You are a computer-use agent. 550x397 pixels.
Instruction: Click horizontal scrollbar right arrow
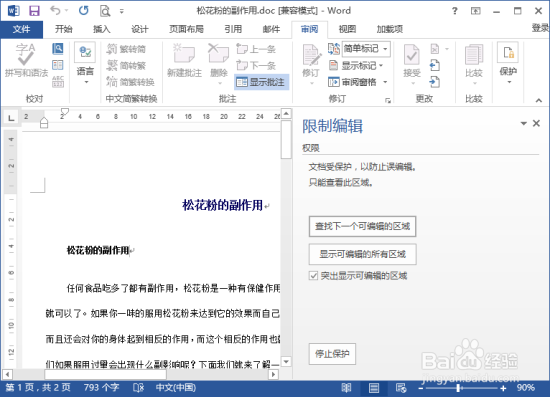[274, 375]
